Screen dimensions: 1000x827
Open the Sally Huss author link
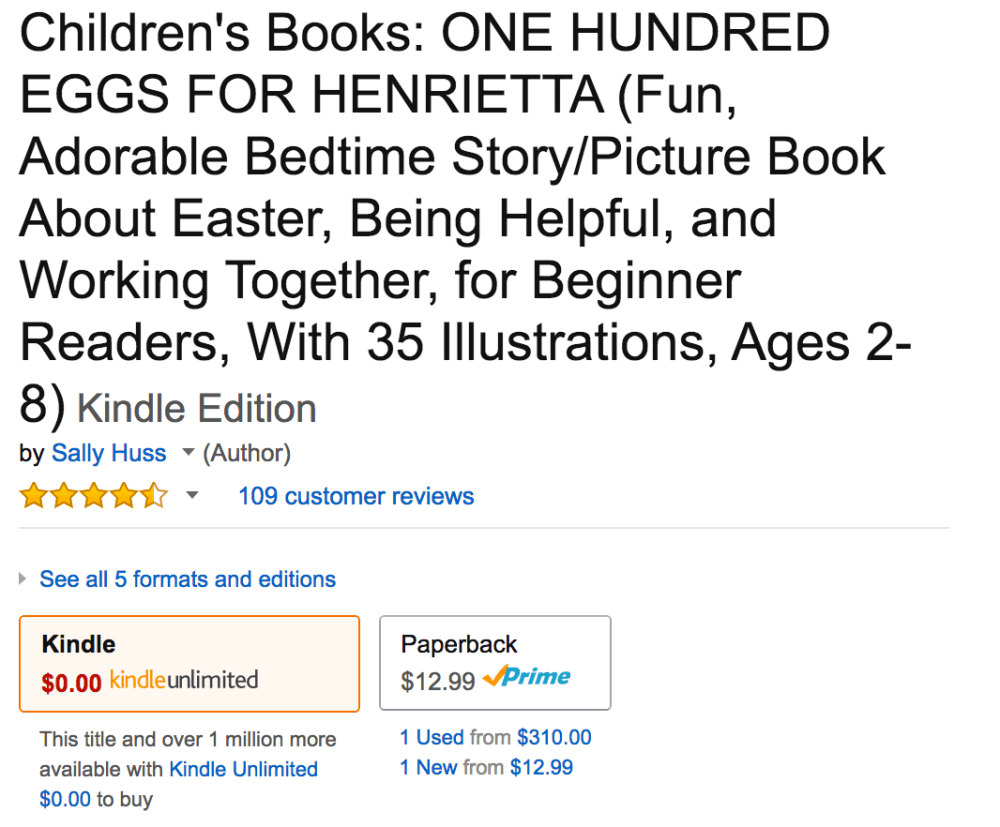coord(109,454)
